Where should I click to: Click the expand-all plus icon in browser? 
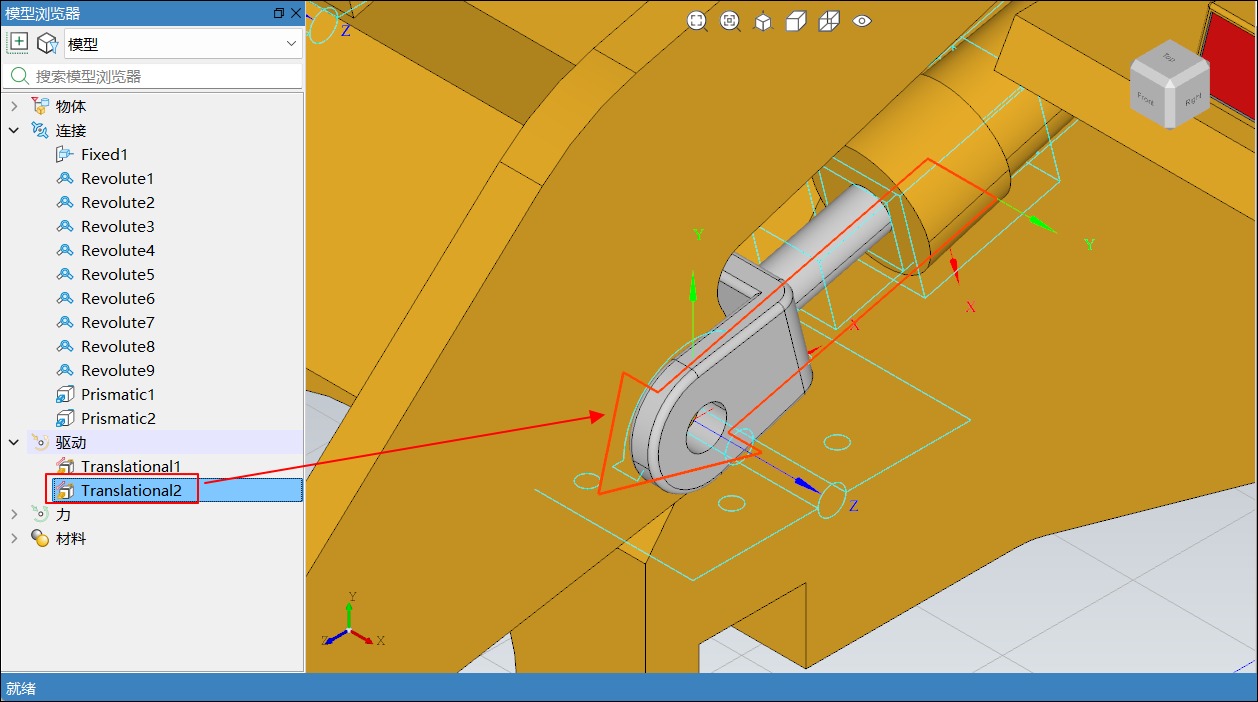[18, 43]
